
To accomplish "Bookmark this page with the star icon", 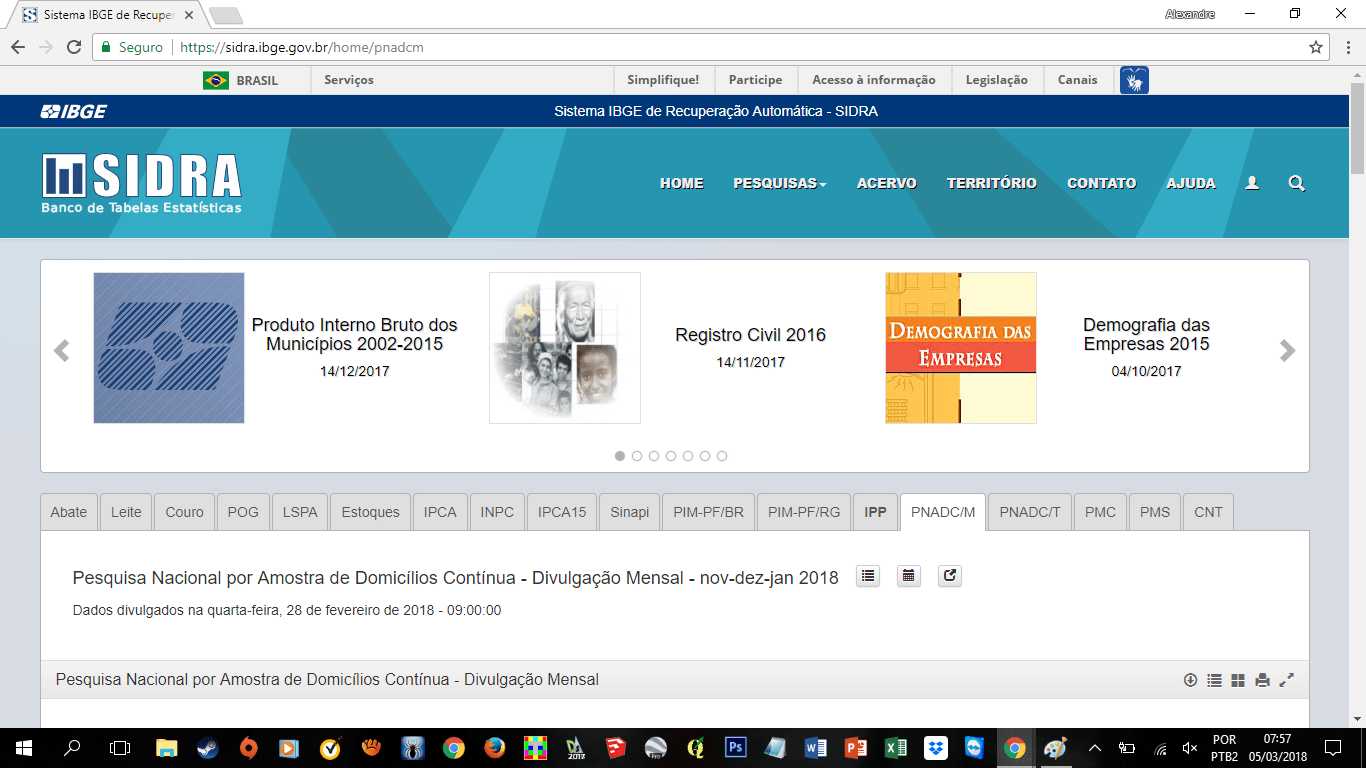I will (1316, 47).
